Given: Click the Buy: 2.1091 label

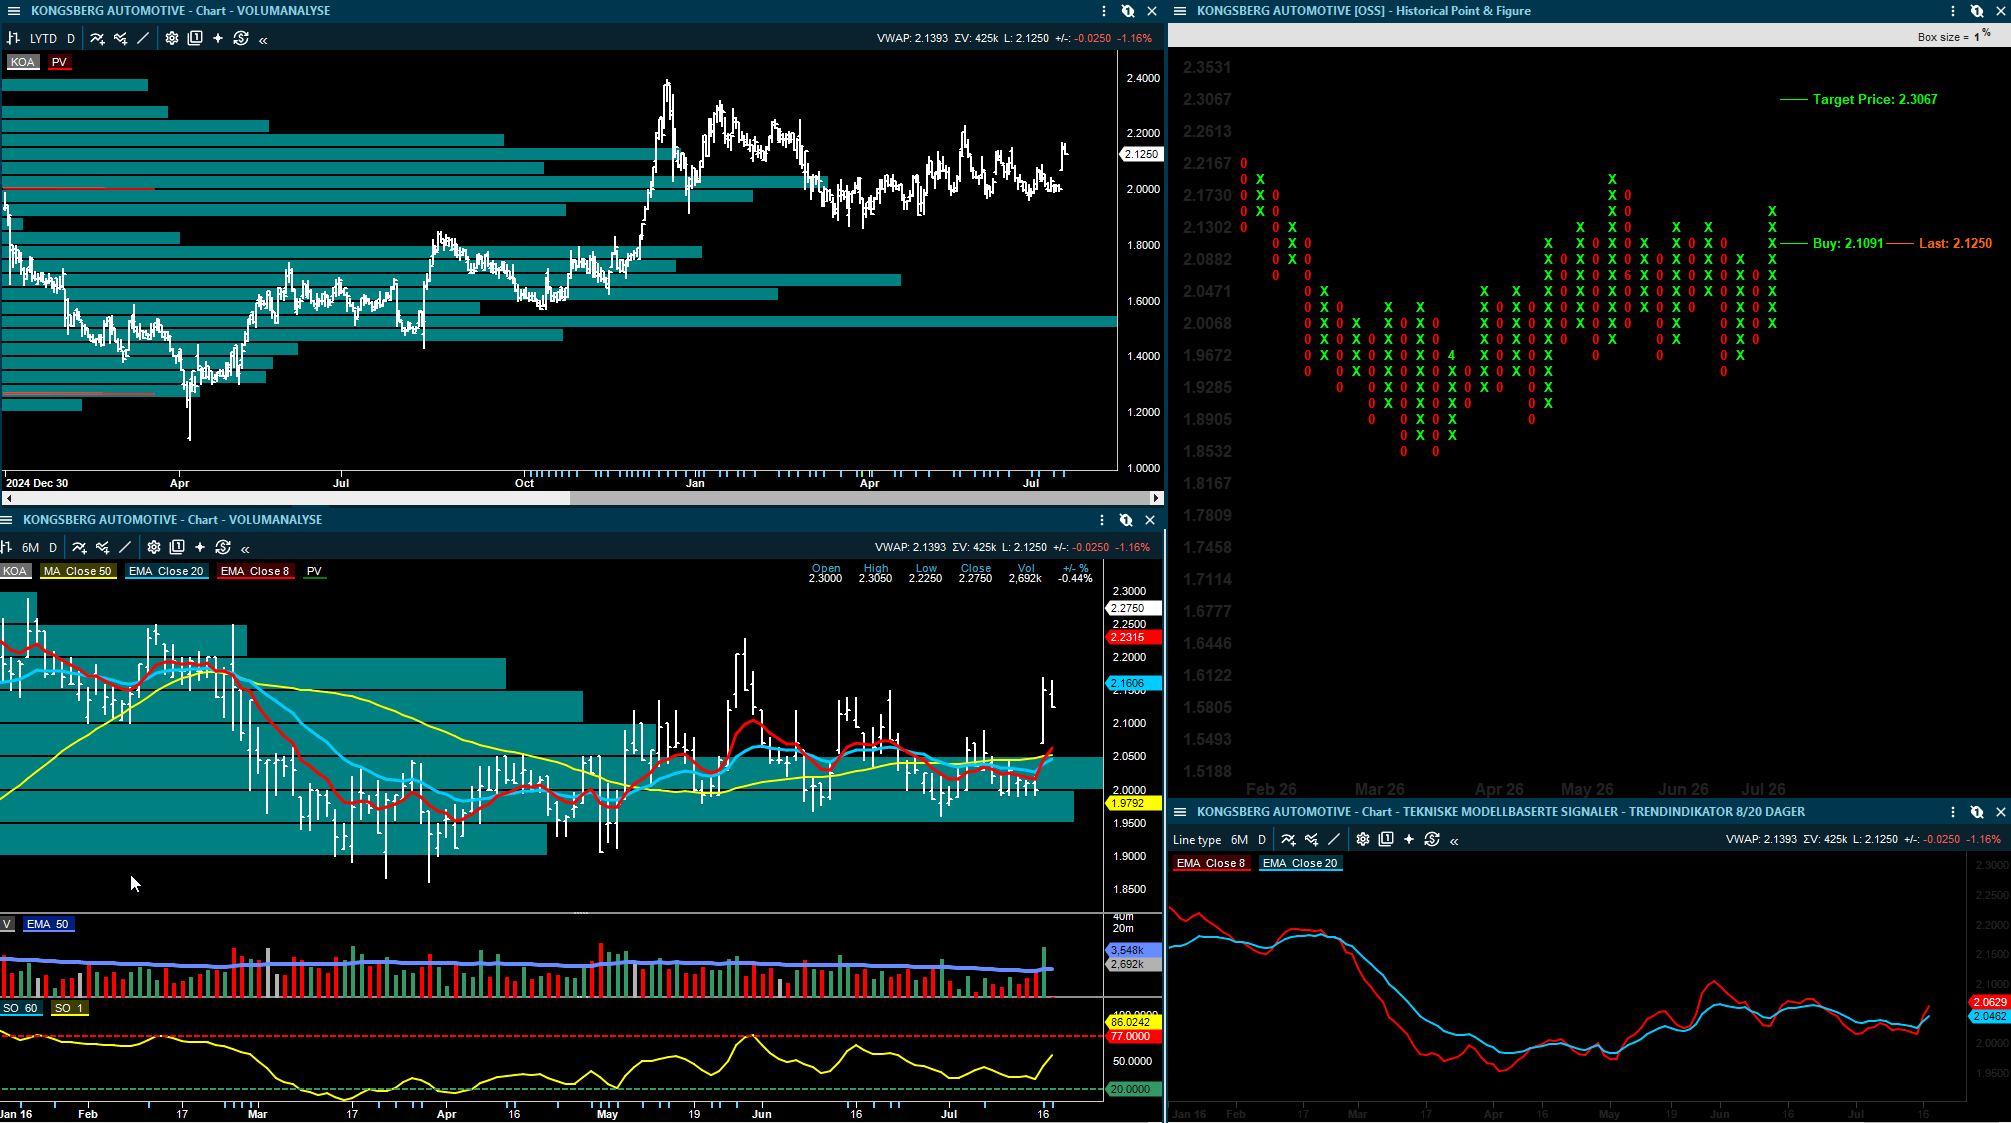Looking at the screenshot, I should pyautogui.click(x=1848, y=243).
